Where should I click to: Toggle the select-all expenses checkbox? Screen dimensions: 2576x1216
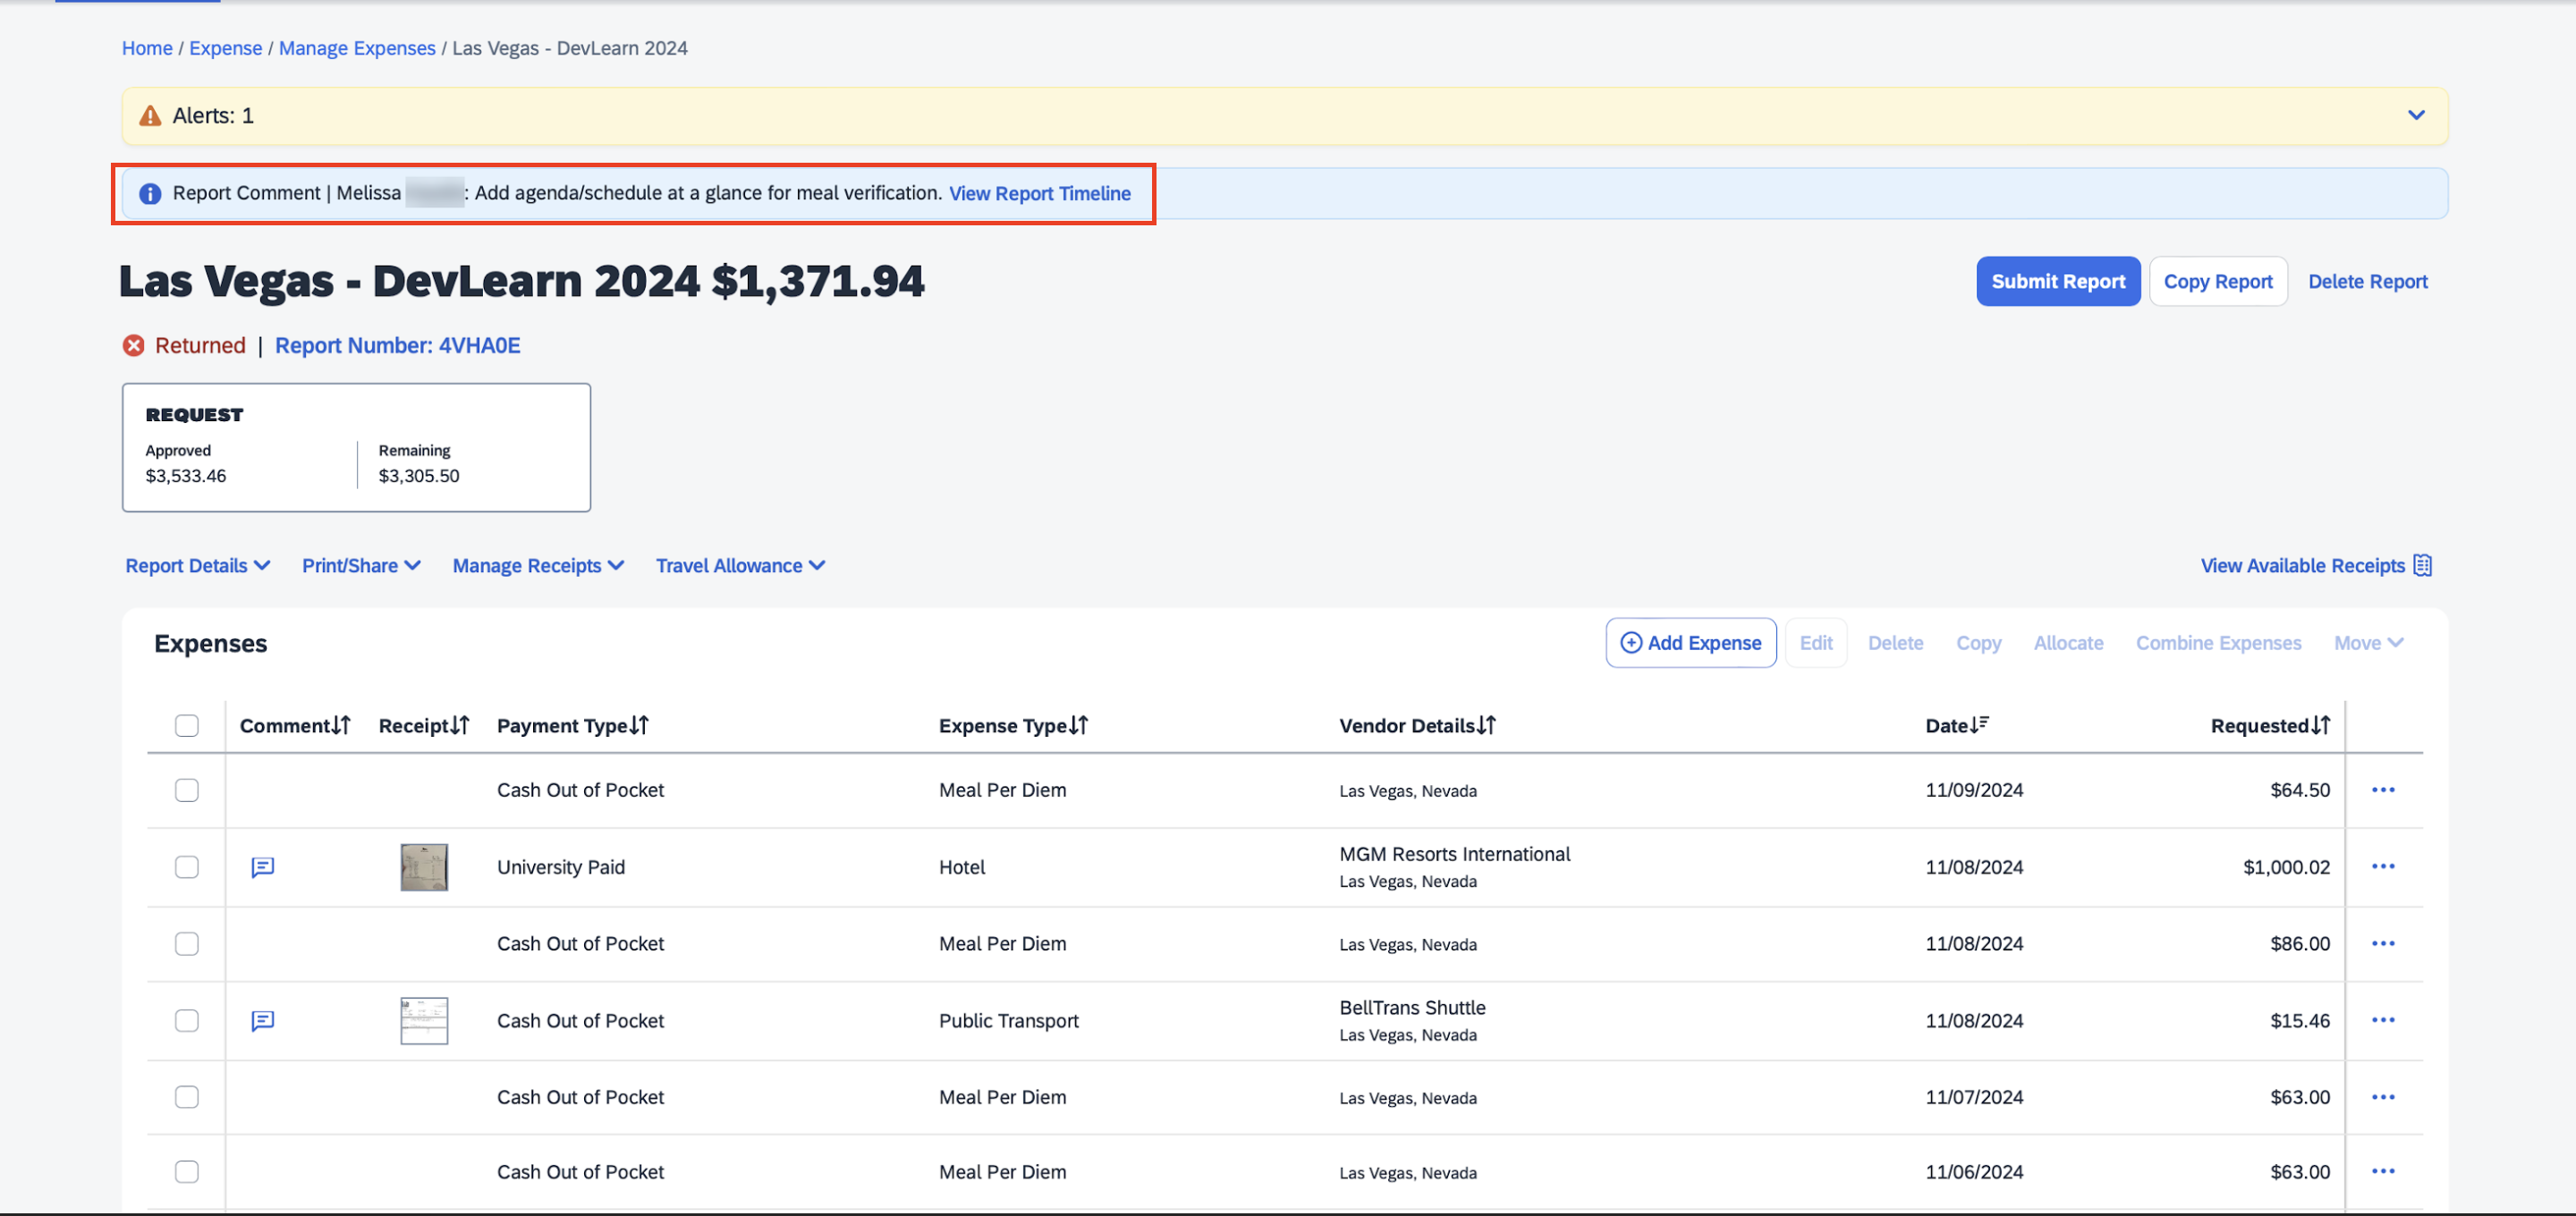coord(187,726)
